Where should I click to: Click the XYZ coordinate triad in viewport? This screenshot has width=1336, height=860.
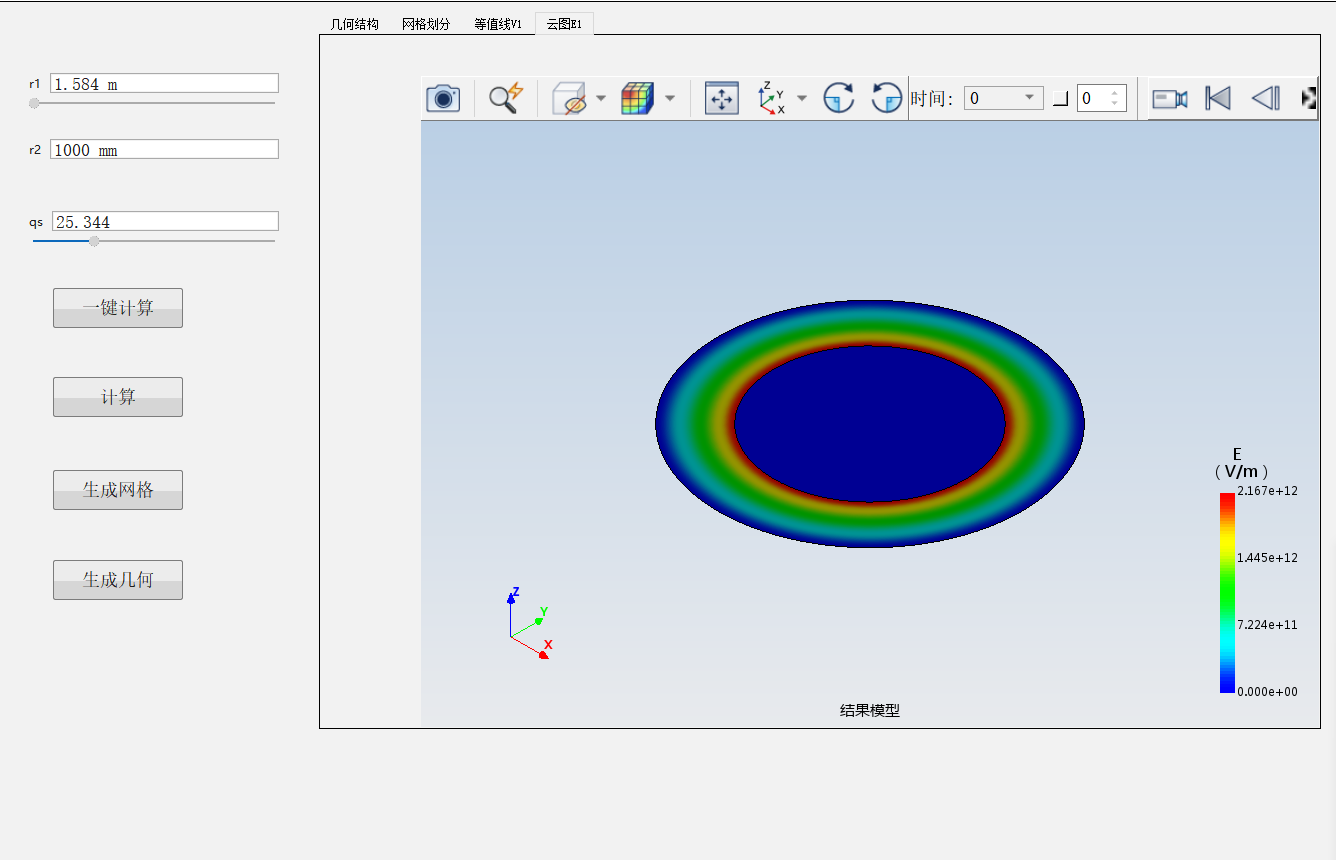click(x=528, y=624)
